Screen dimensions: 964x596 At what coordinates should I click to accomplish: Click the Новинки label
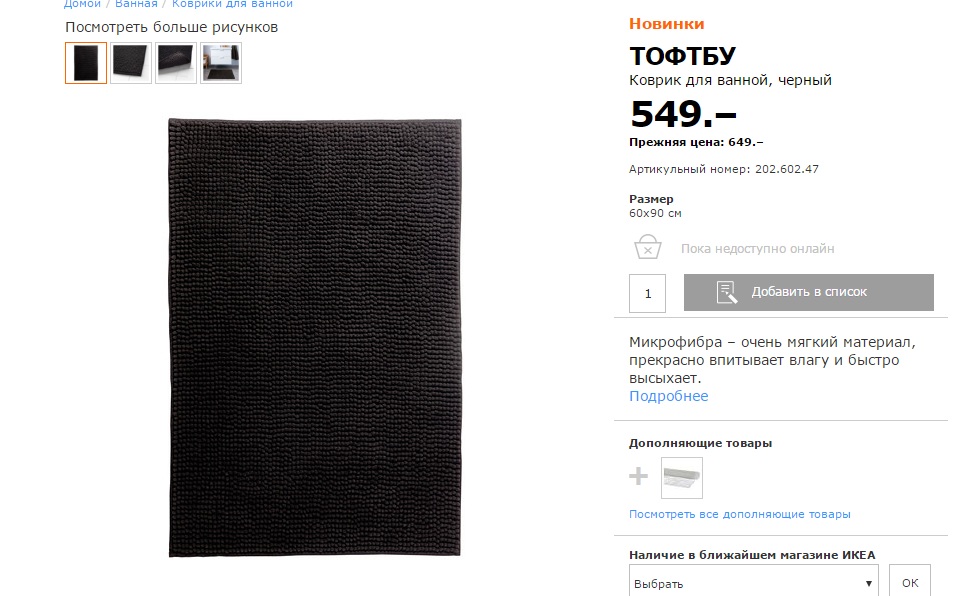point(666,24)
